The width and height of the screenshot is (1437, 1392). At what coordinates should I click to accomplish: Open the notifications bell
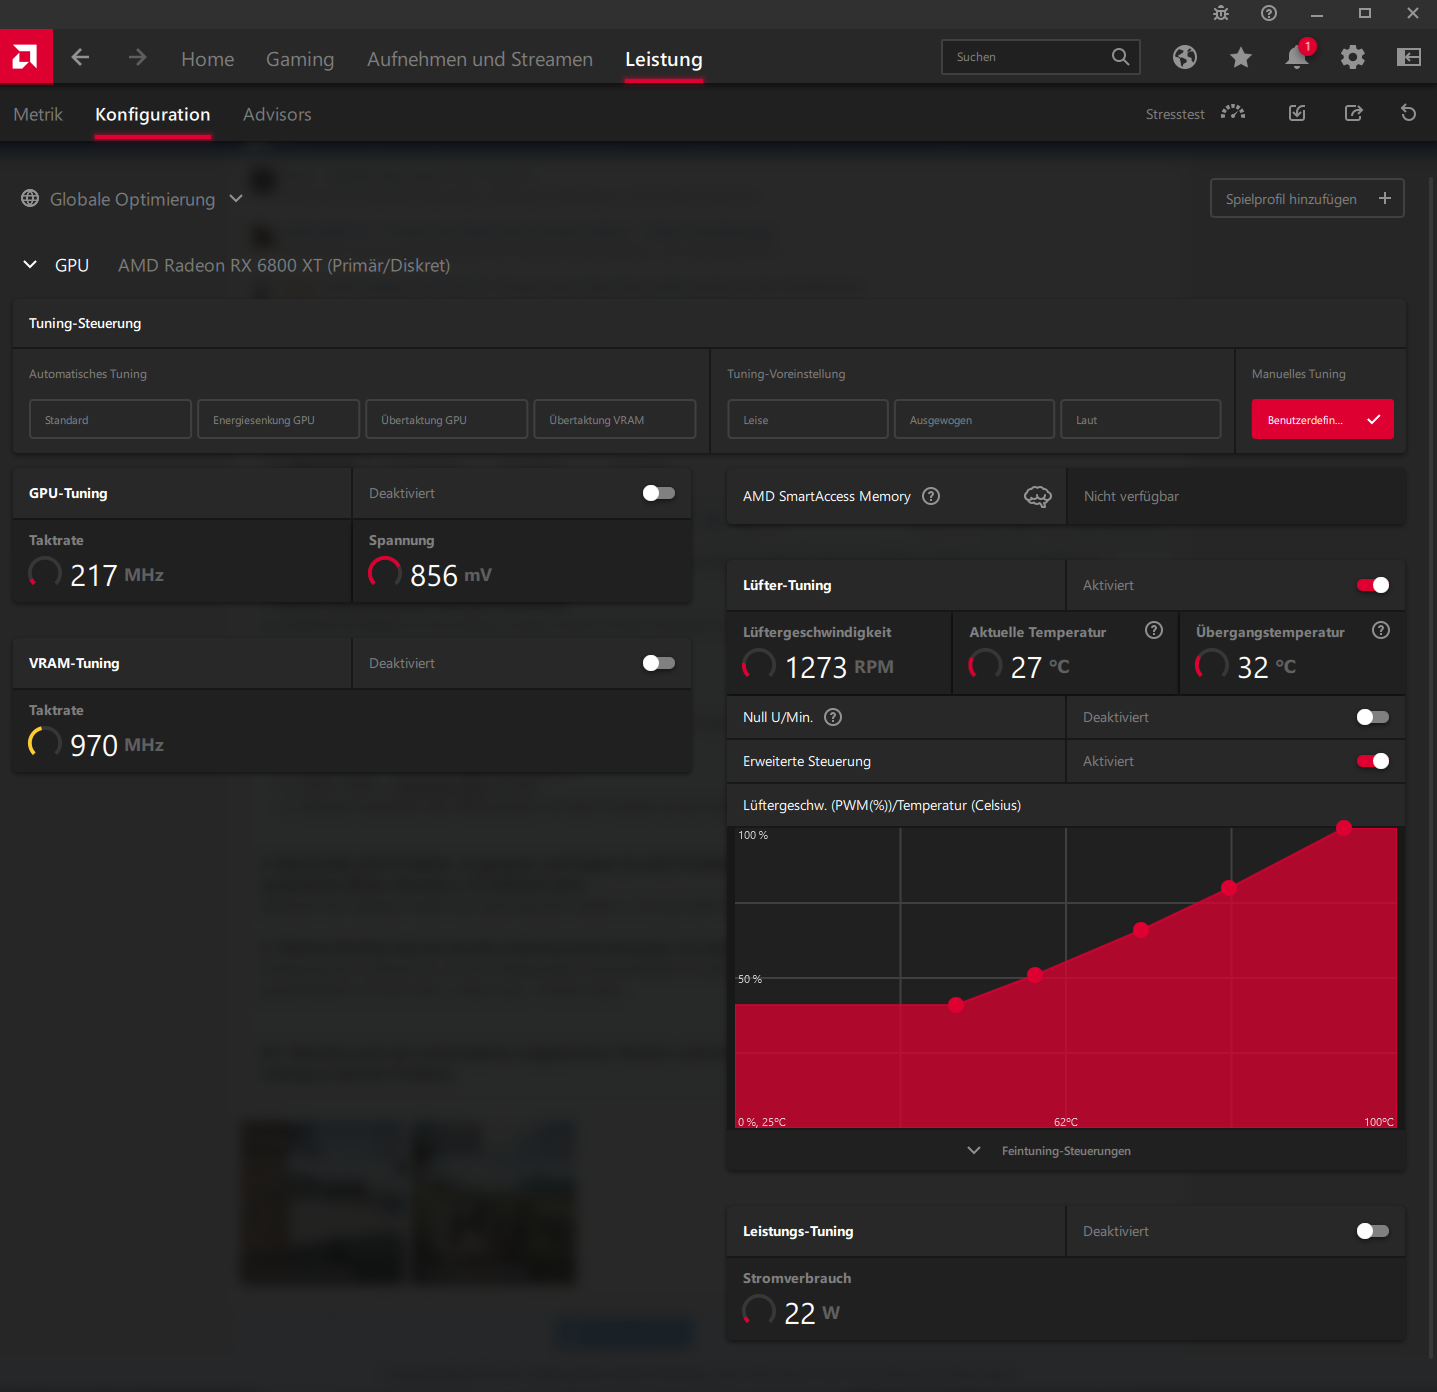(1297, 57)
